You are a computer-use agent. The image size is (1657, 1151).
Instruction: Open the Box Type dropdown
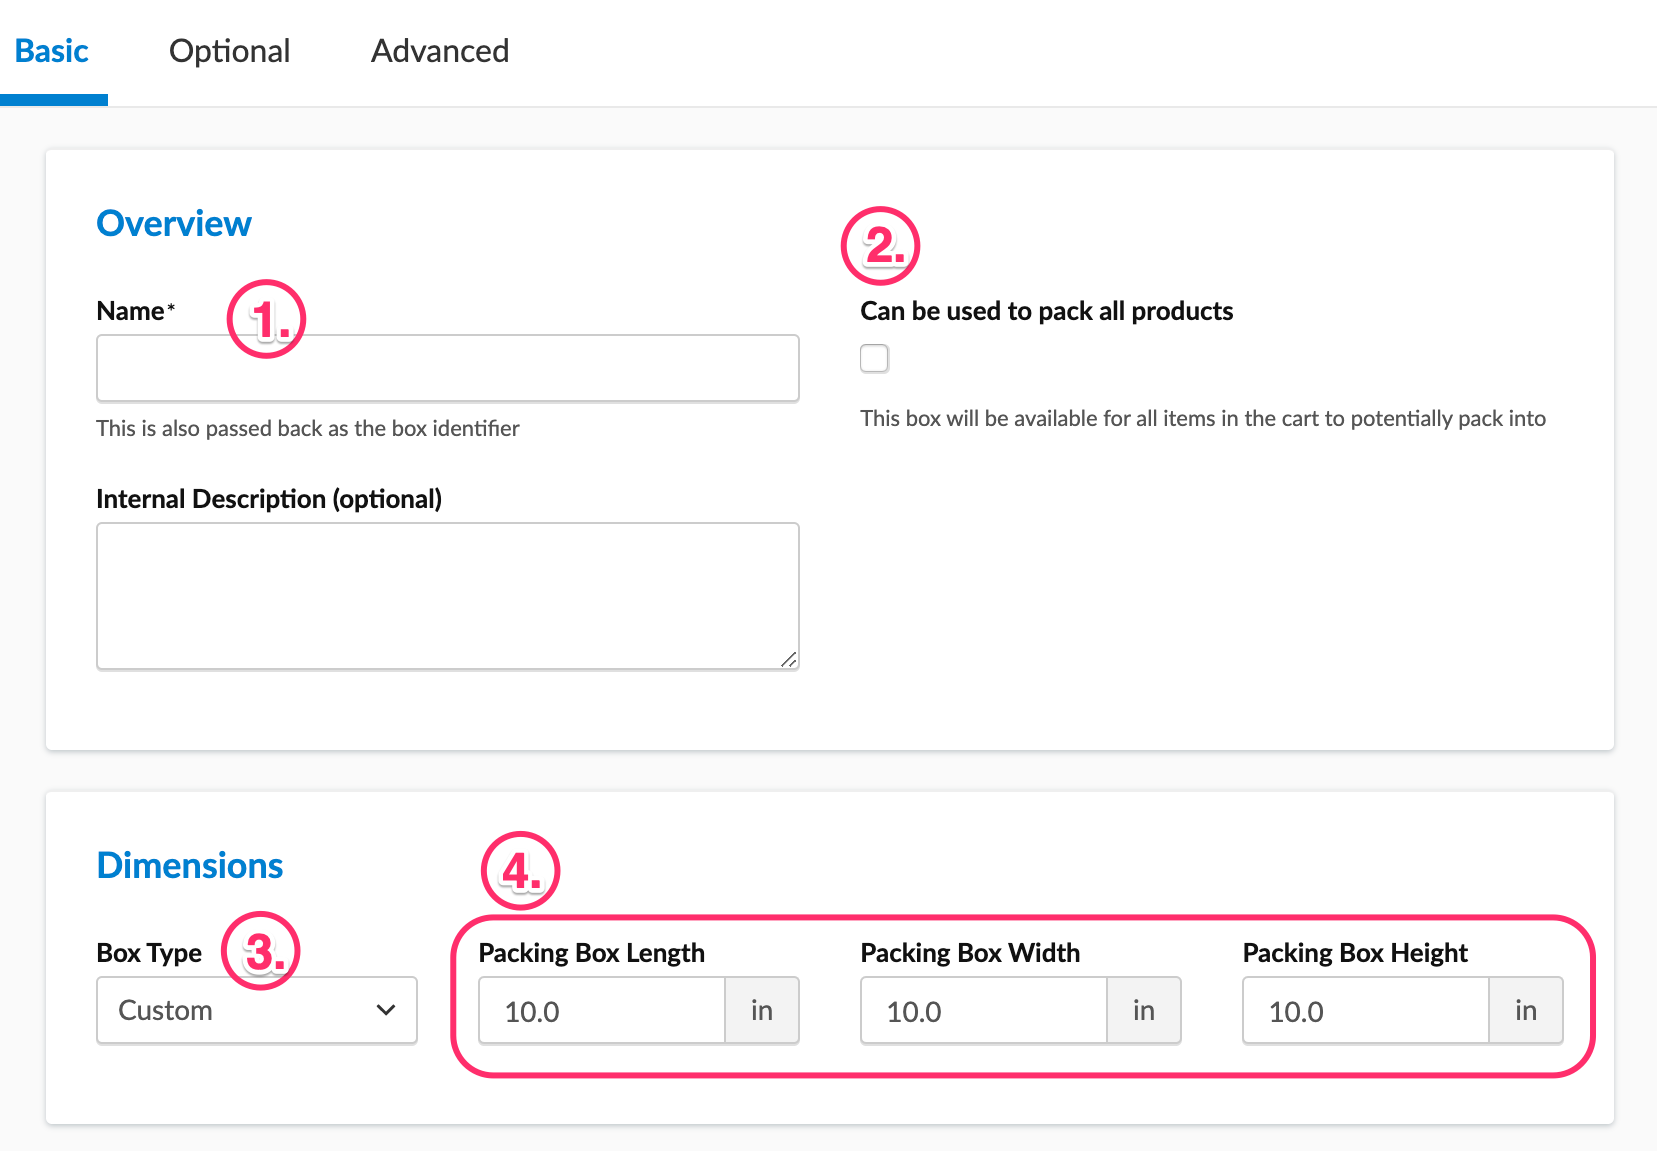(257, 1010)
